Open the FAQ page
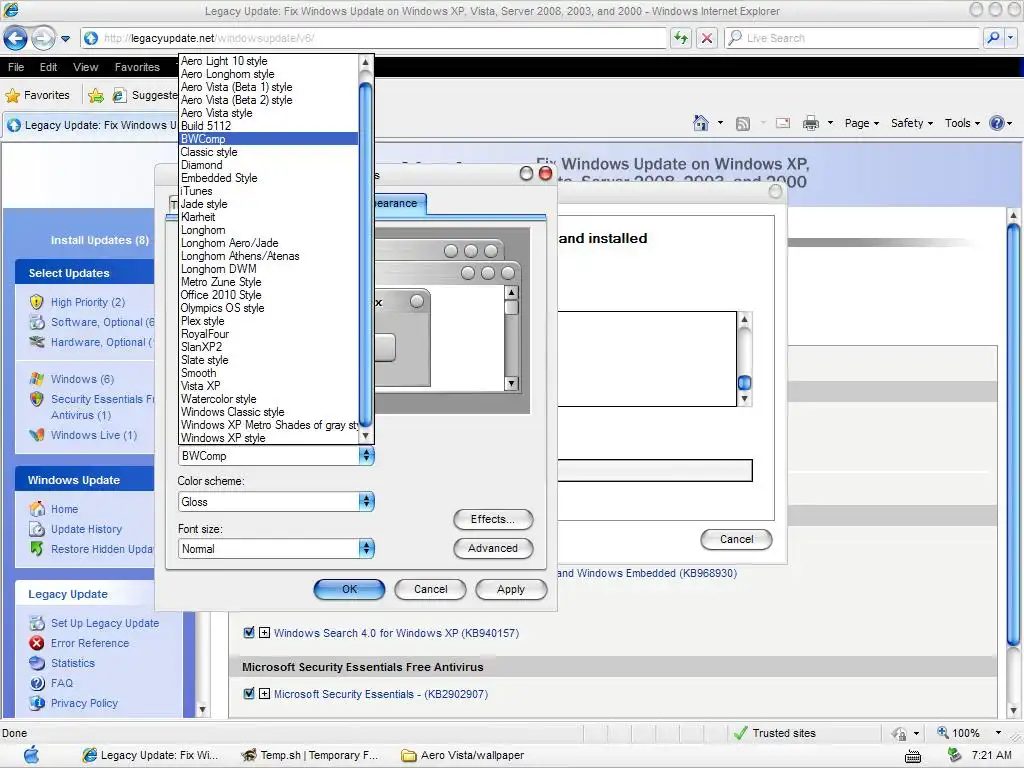The width and height of the screenshot is (1024, 768). pos(62,684)
